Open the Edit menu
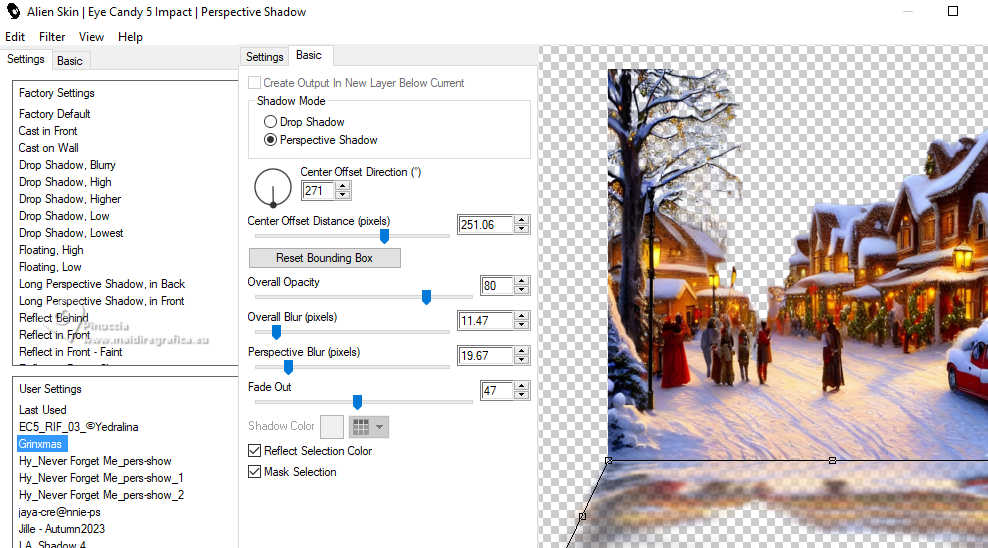The width and height of the screenshot is (988, 548). click(14, 37)
